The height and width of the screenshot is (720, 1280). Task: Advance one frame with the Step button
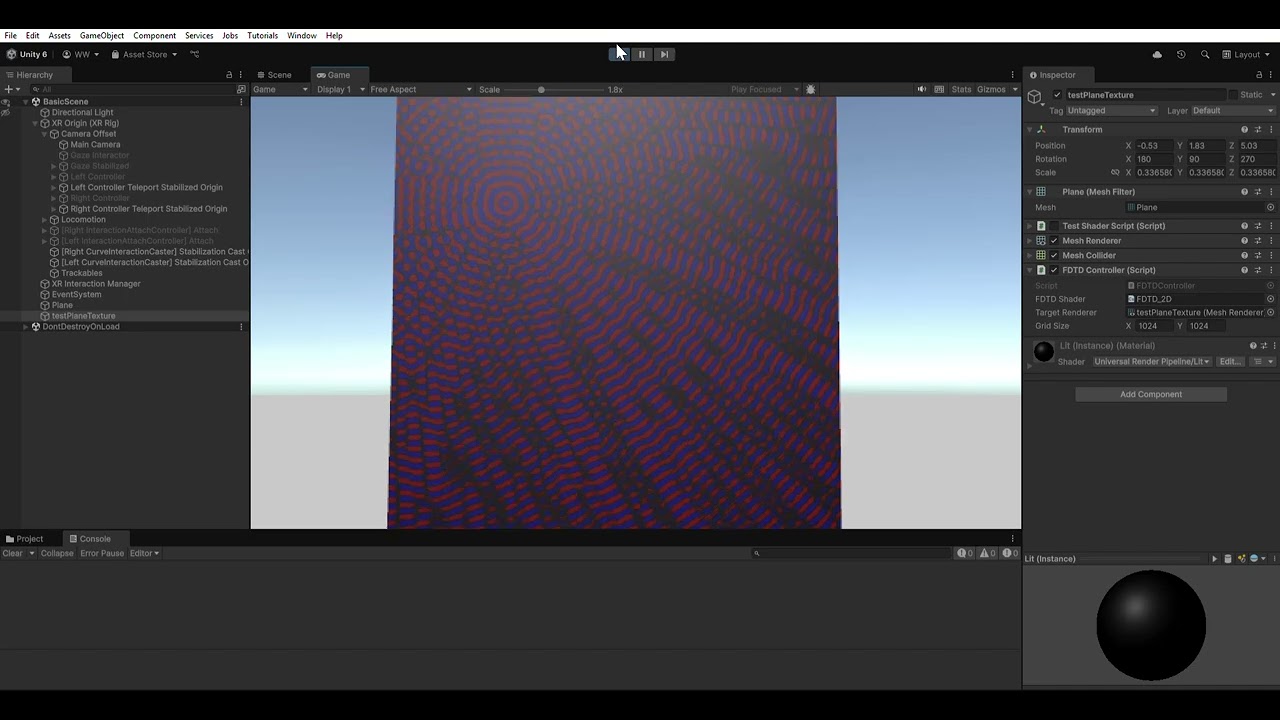(664, 54)
